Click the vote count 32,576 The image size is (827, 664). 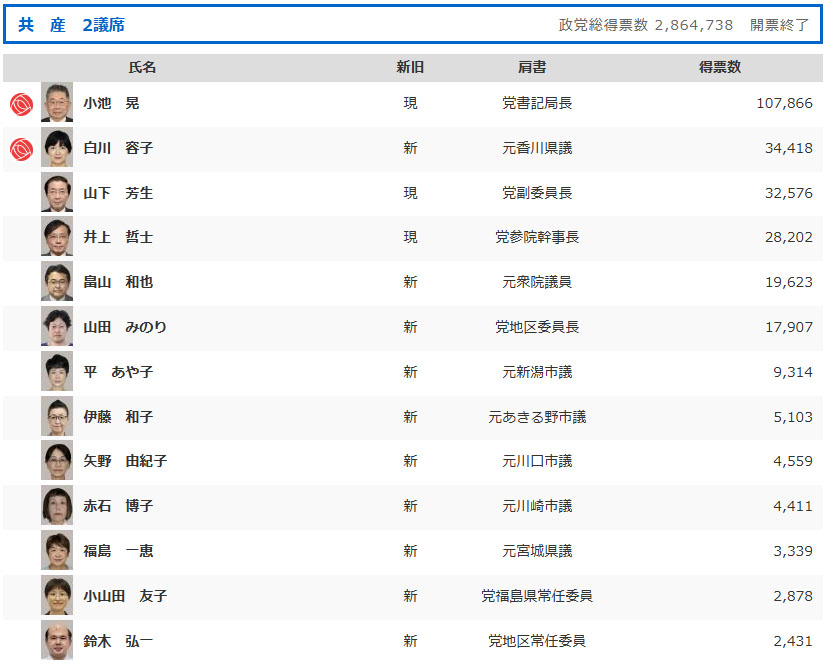click(788, 193)
